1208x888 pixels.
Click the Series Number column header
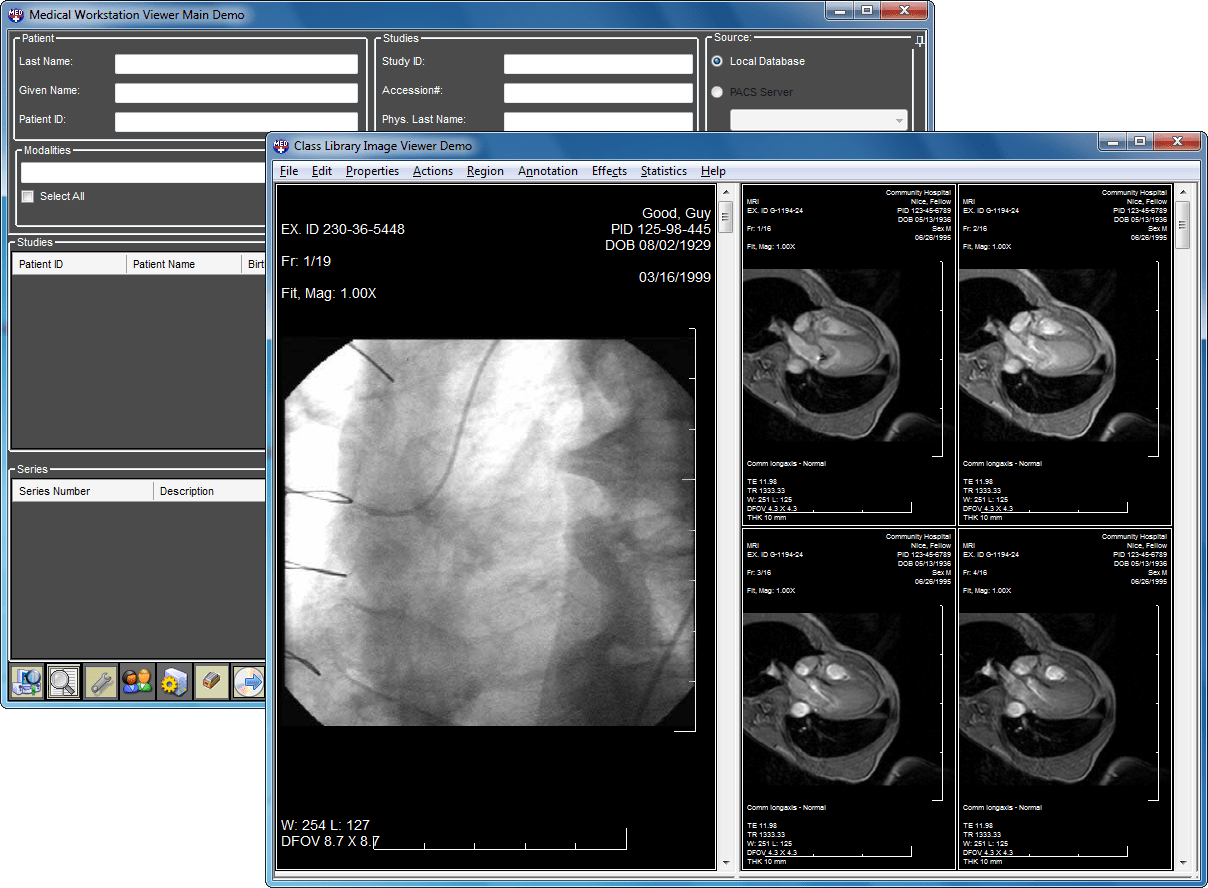[83, 491]
